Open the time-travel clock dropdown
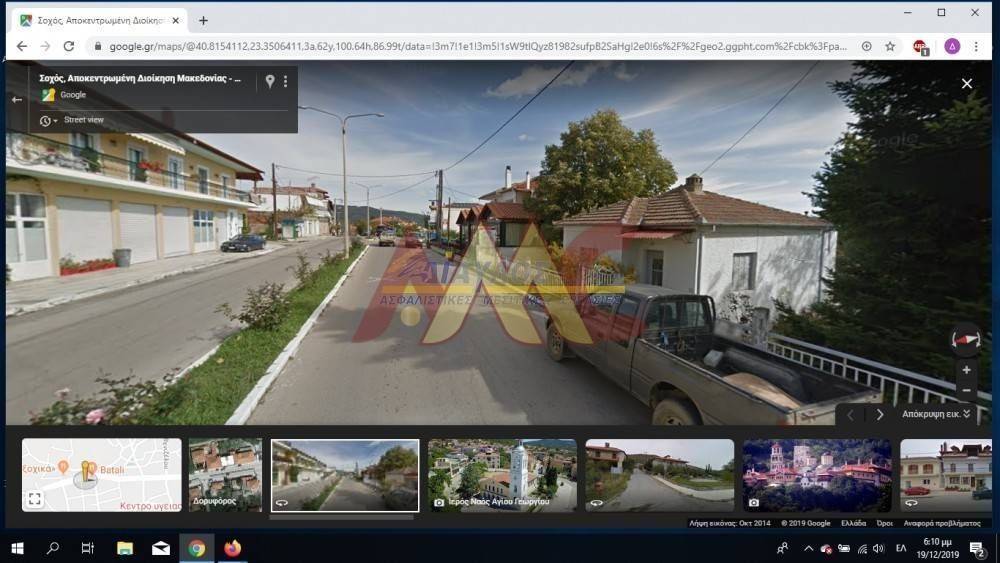Screen dimensions: 1000x563 (x=48, y=121)
